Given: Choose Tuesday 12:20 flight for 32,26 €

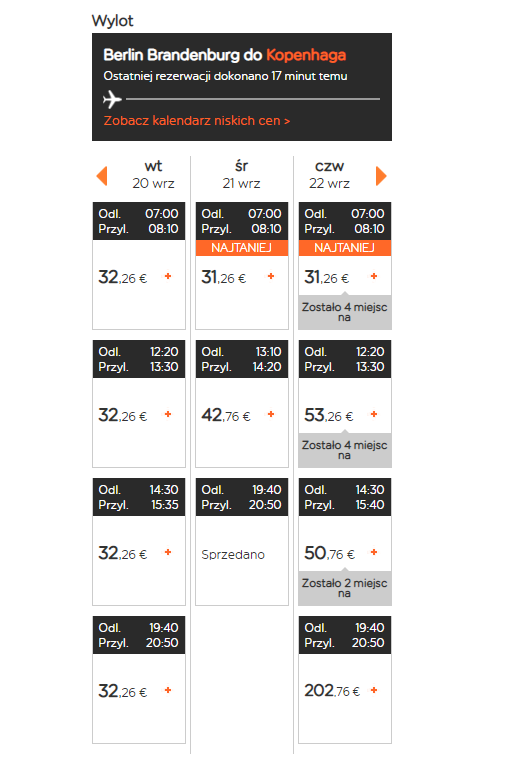Looking at the screenshot, I should (x=139, y=404).
